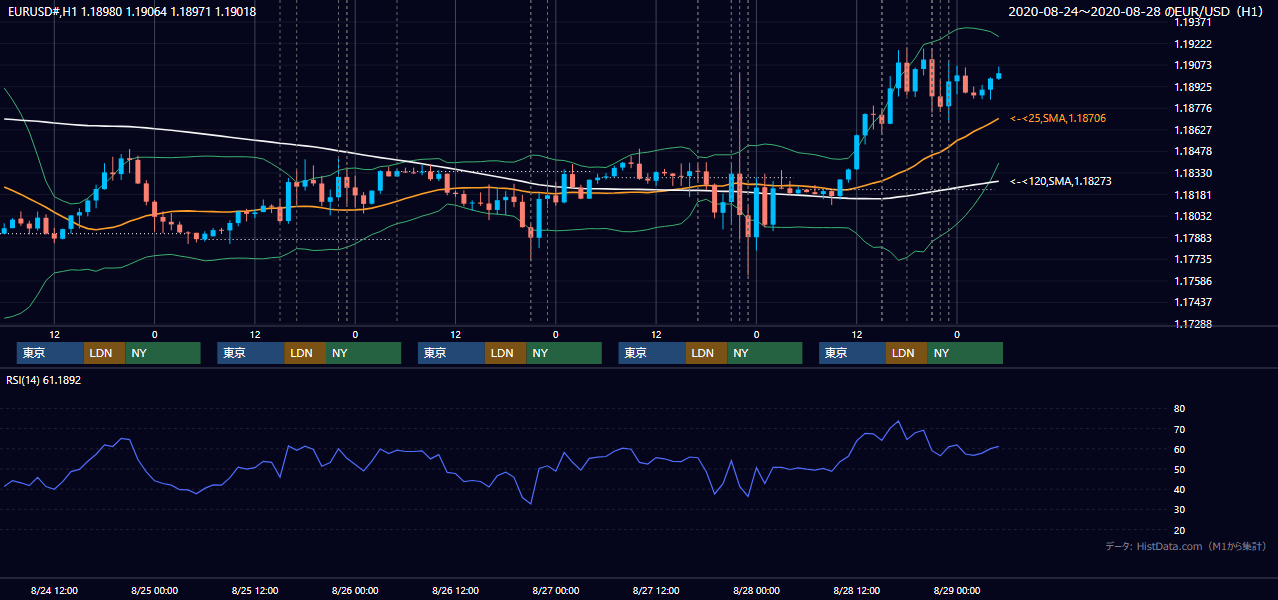1278x600 pixels.
Task: Click the NY session box for 8/24
Action: [x=163, y=353]
